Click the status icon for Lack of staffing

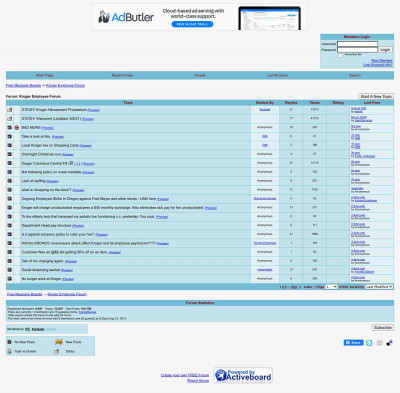click(x=10, y=181)
